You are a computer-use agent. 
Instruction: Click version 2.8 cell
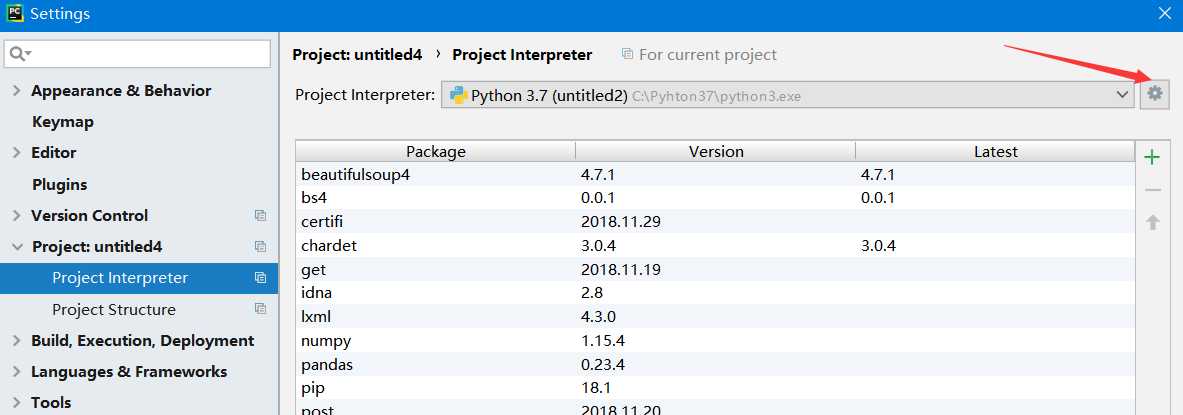click(592, 293)
